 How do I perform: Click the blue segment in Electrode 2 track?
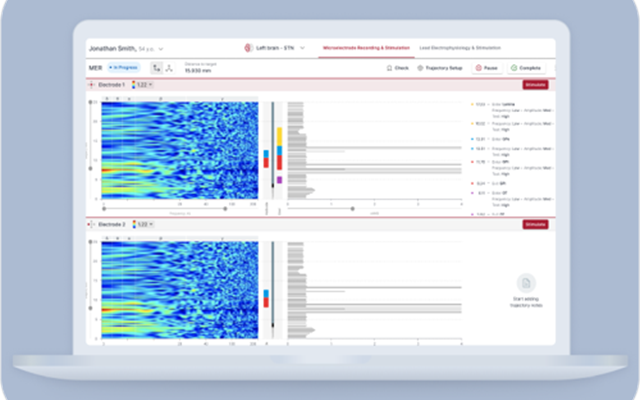266,293
